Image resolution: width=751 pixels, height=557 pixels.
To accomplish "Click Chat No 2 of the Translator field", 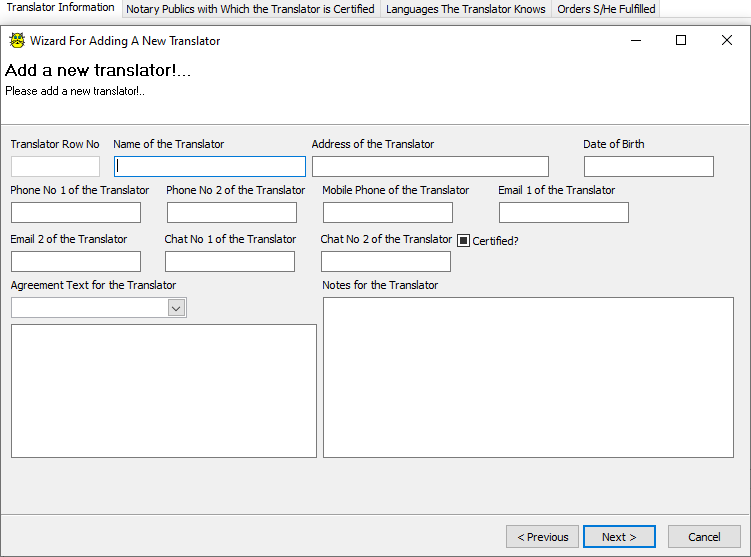I will tap(386, 261).
